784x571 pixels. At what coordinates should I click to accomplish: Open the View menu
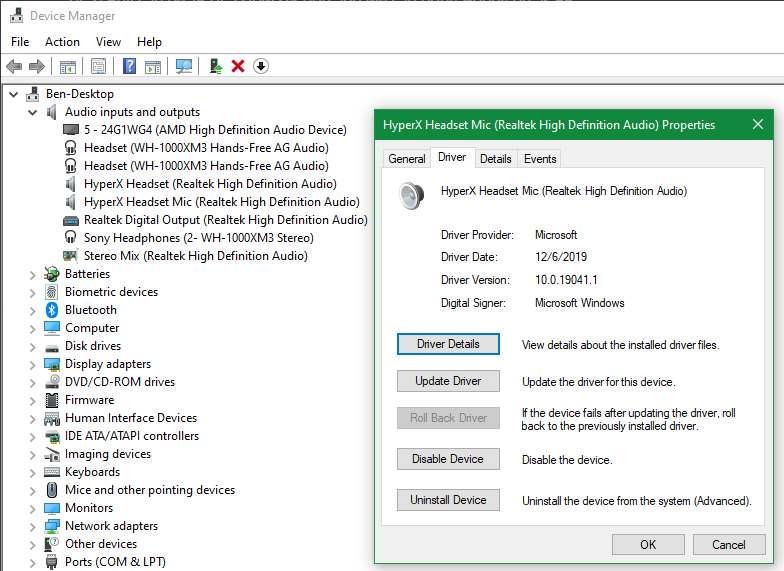coord(108,42)
